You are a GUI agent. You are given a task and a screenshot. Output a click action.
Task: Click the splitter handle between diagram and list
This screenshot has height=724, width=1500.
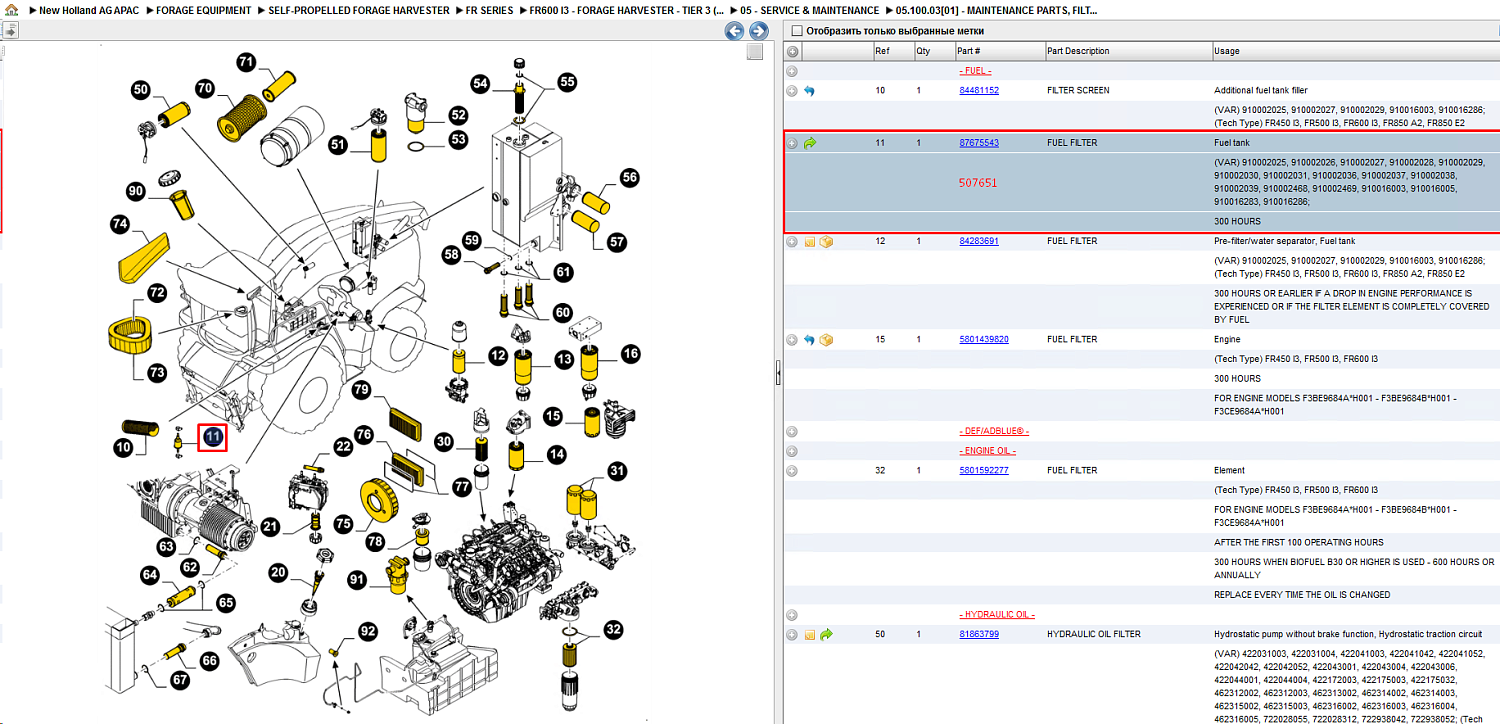click(778, 374)
